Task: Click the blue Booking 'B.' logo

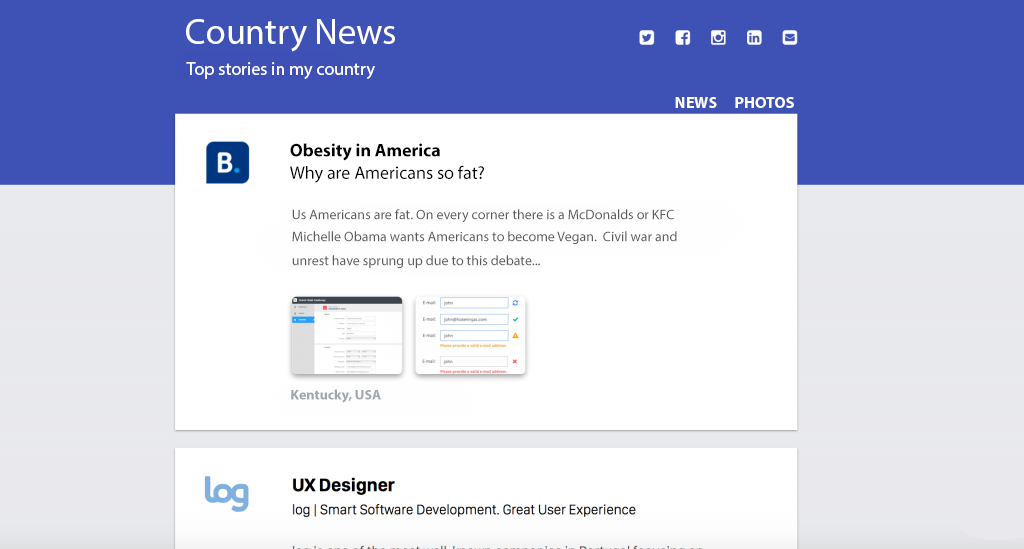Action: pos(227,163)
